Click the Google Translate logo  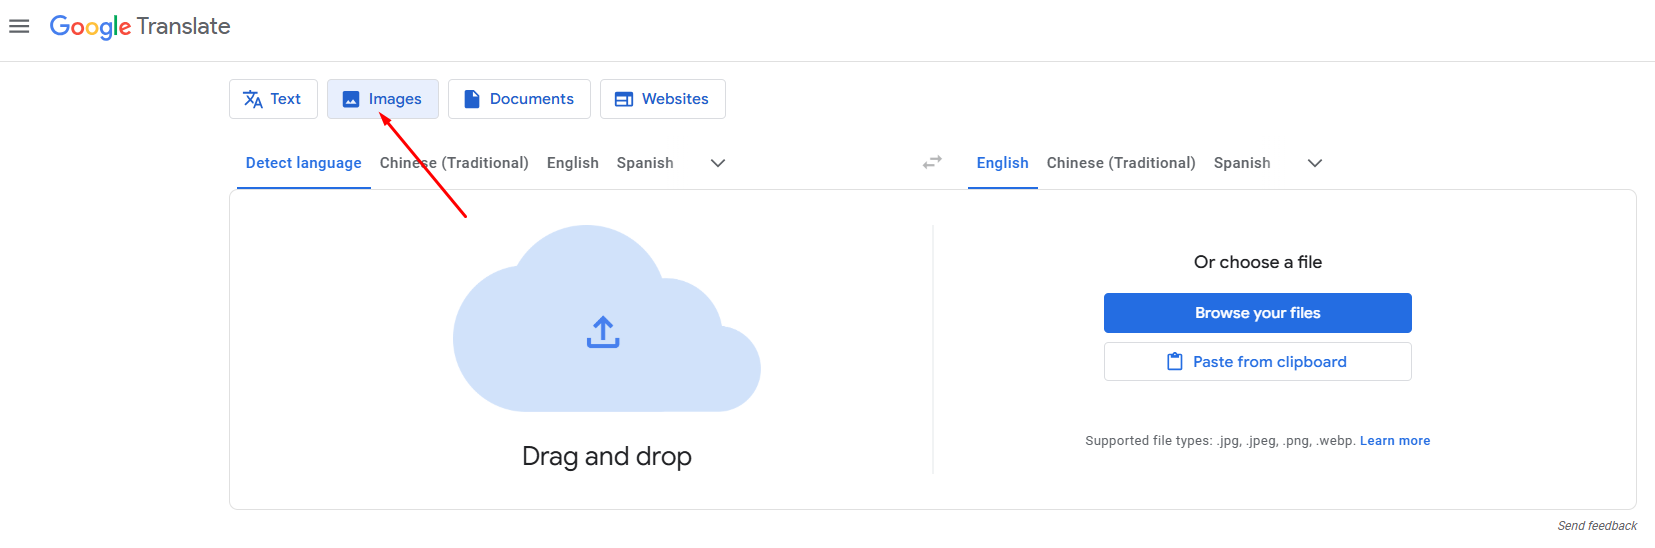[140, 26]
